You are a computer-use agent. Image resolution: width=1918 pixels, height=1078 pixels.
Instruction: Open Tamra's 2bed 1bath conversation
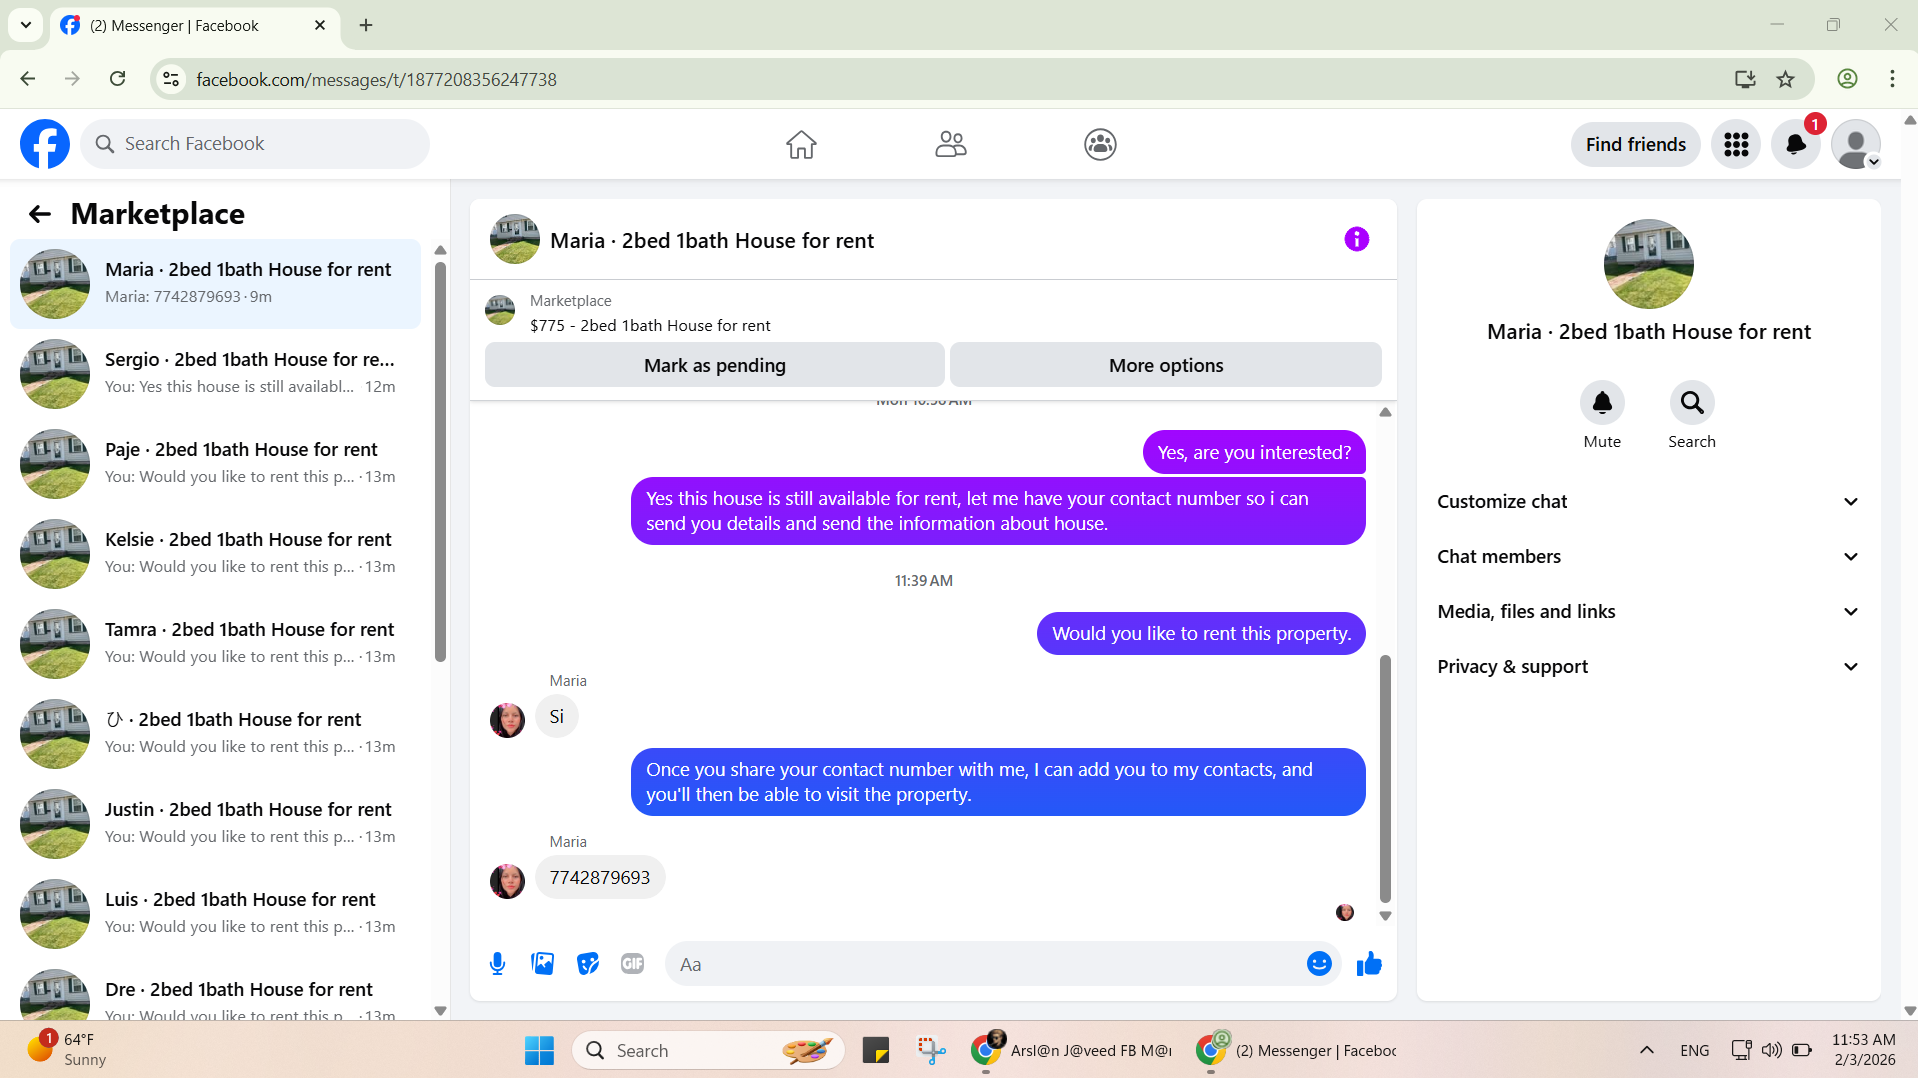[x=215, y=644]
